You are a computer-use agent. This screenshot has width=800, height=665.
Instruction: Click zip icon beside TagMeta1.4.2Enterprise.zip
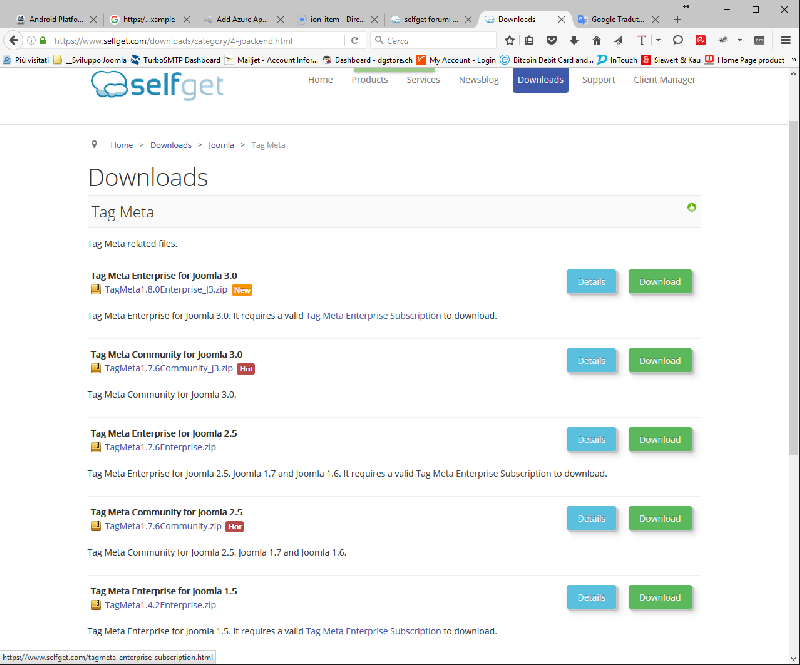[95, 605]
